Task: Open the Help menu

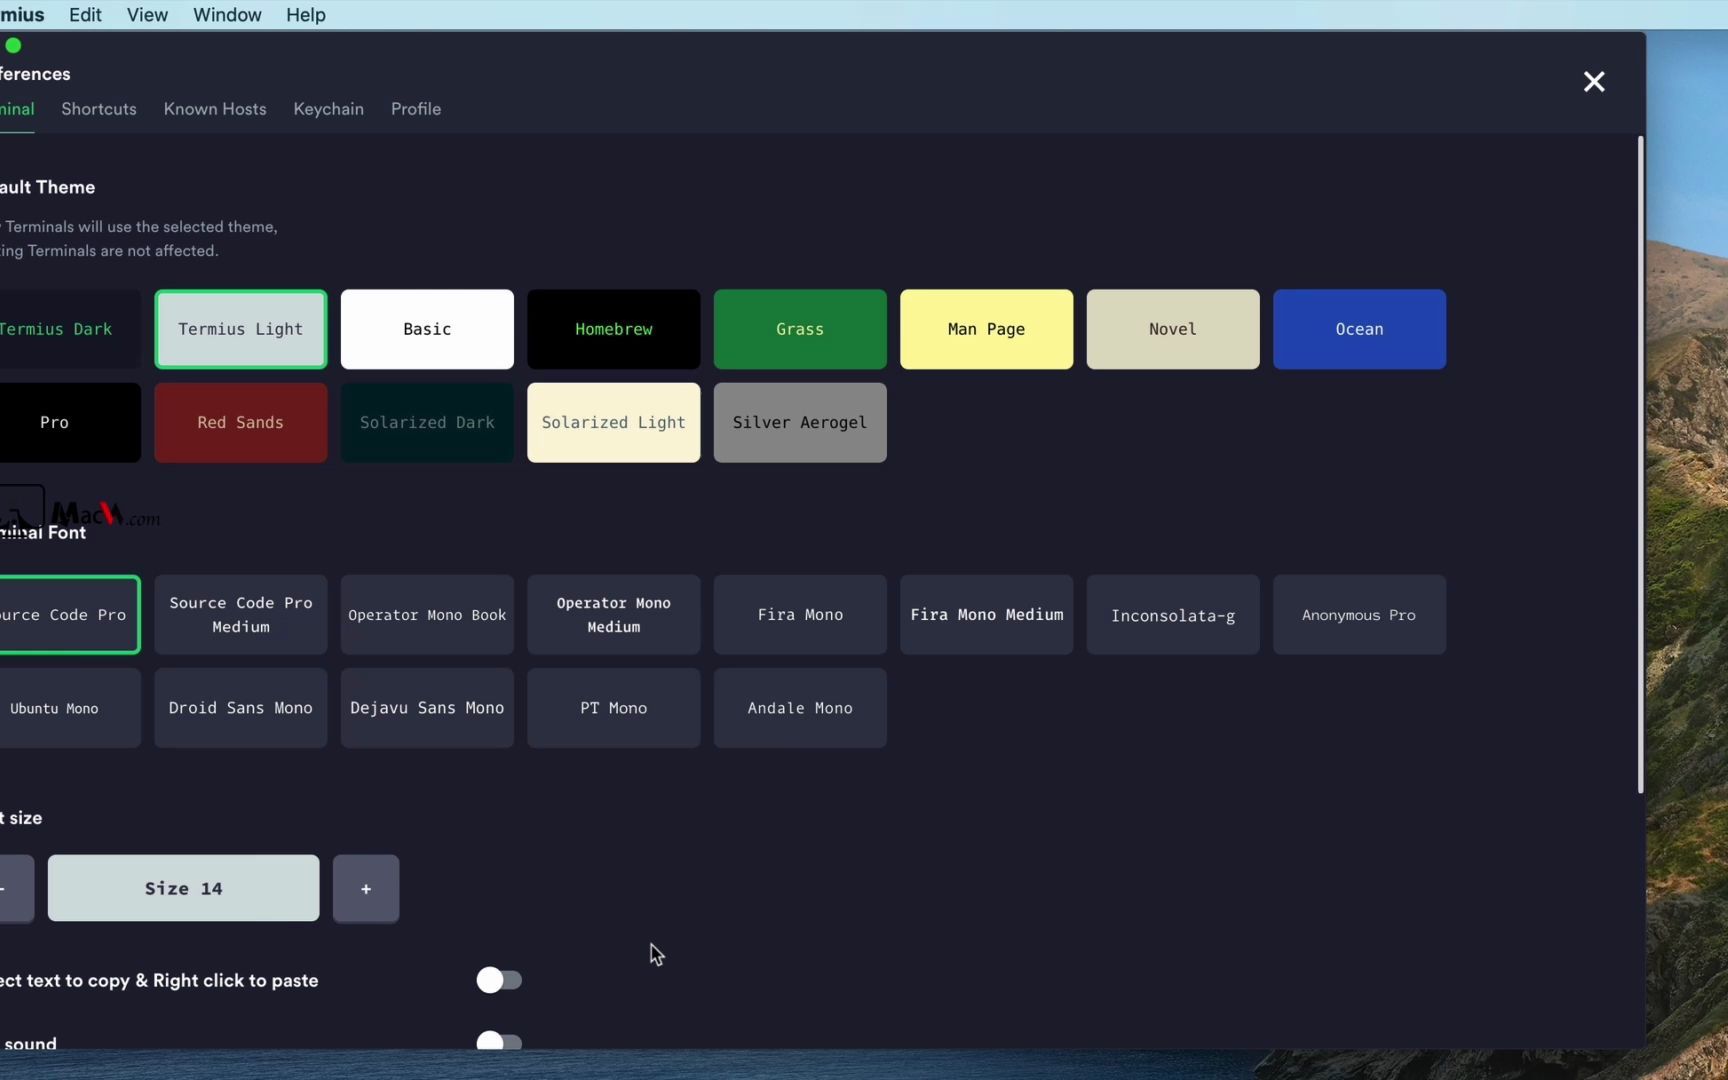Action: click(306, 15)
